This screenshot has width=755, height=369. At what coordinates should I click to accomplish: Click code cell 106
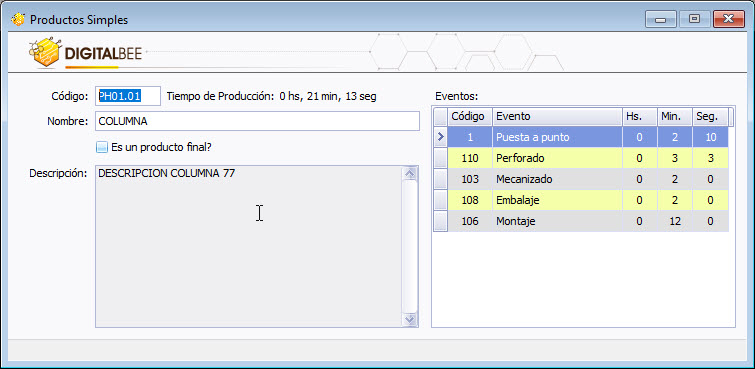point(470,222)
